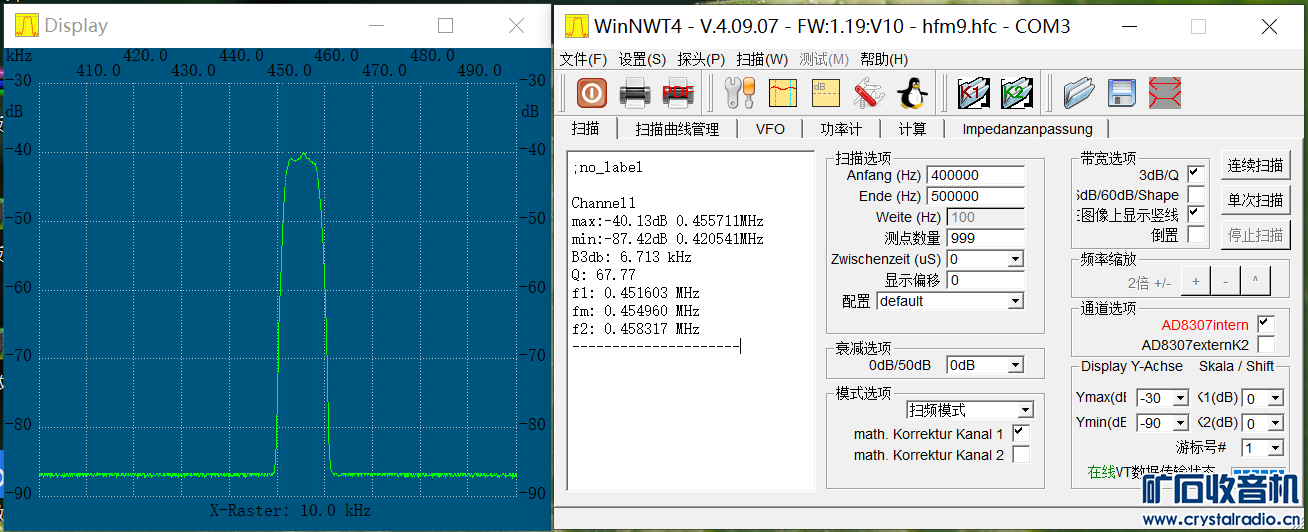
Task: Click the yellow dB chart icon
Action: tap(825, 93)
